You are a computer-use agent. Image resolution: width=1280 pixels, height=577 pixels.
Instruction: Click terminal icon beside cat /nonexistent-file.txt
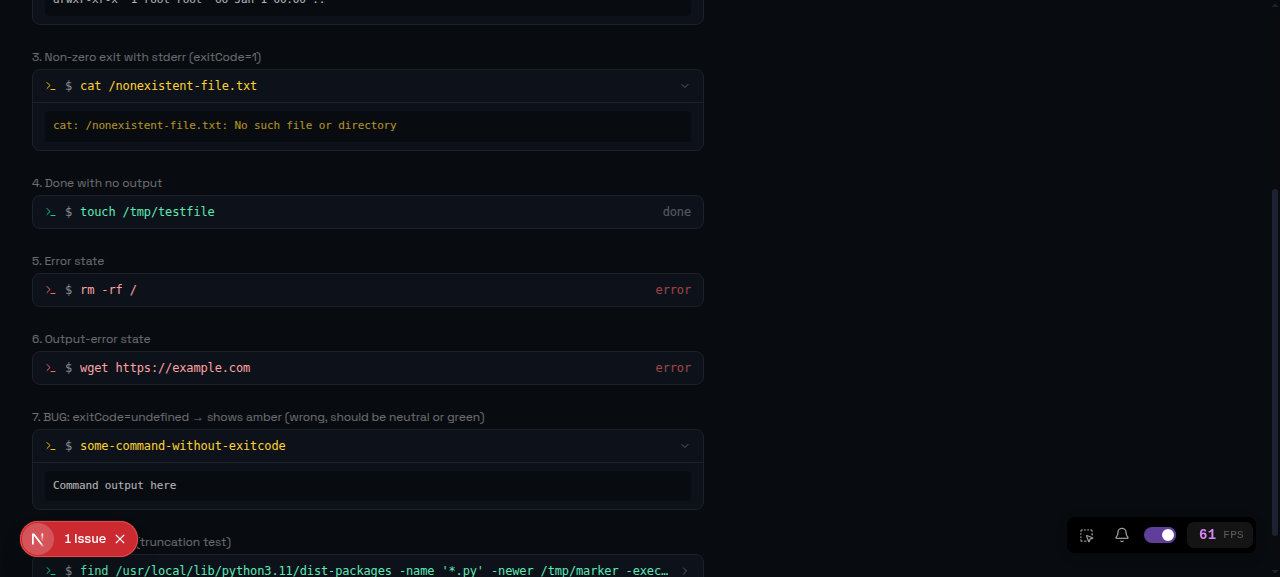click(x=50, y=86)
